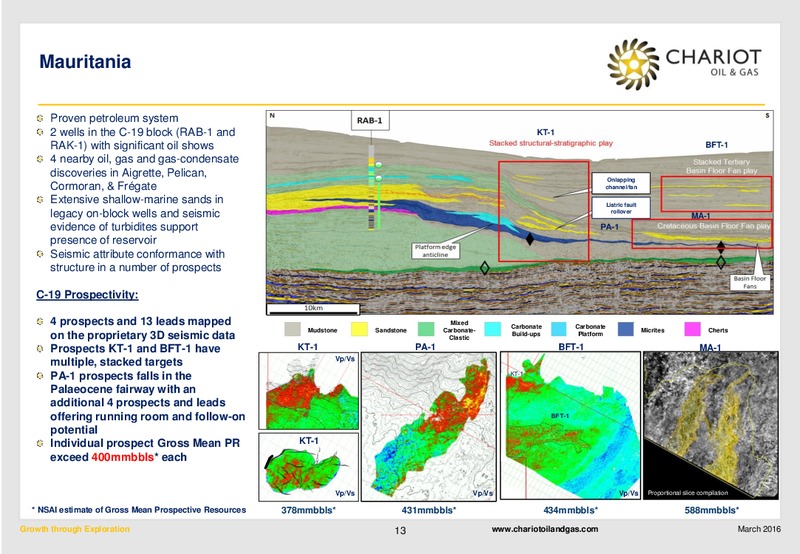The image size is (800, 554).
Task: Click the 10km scale bar
Action: point(313,309)
